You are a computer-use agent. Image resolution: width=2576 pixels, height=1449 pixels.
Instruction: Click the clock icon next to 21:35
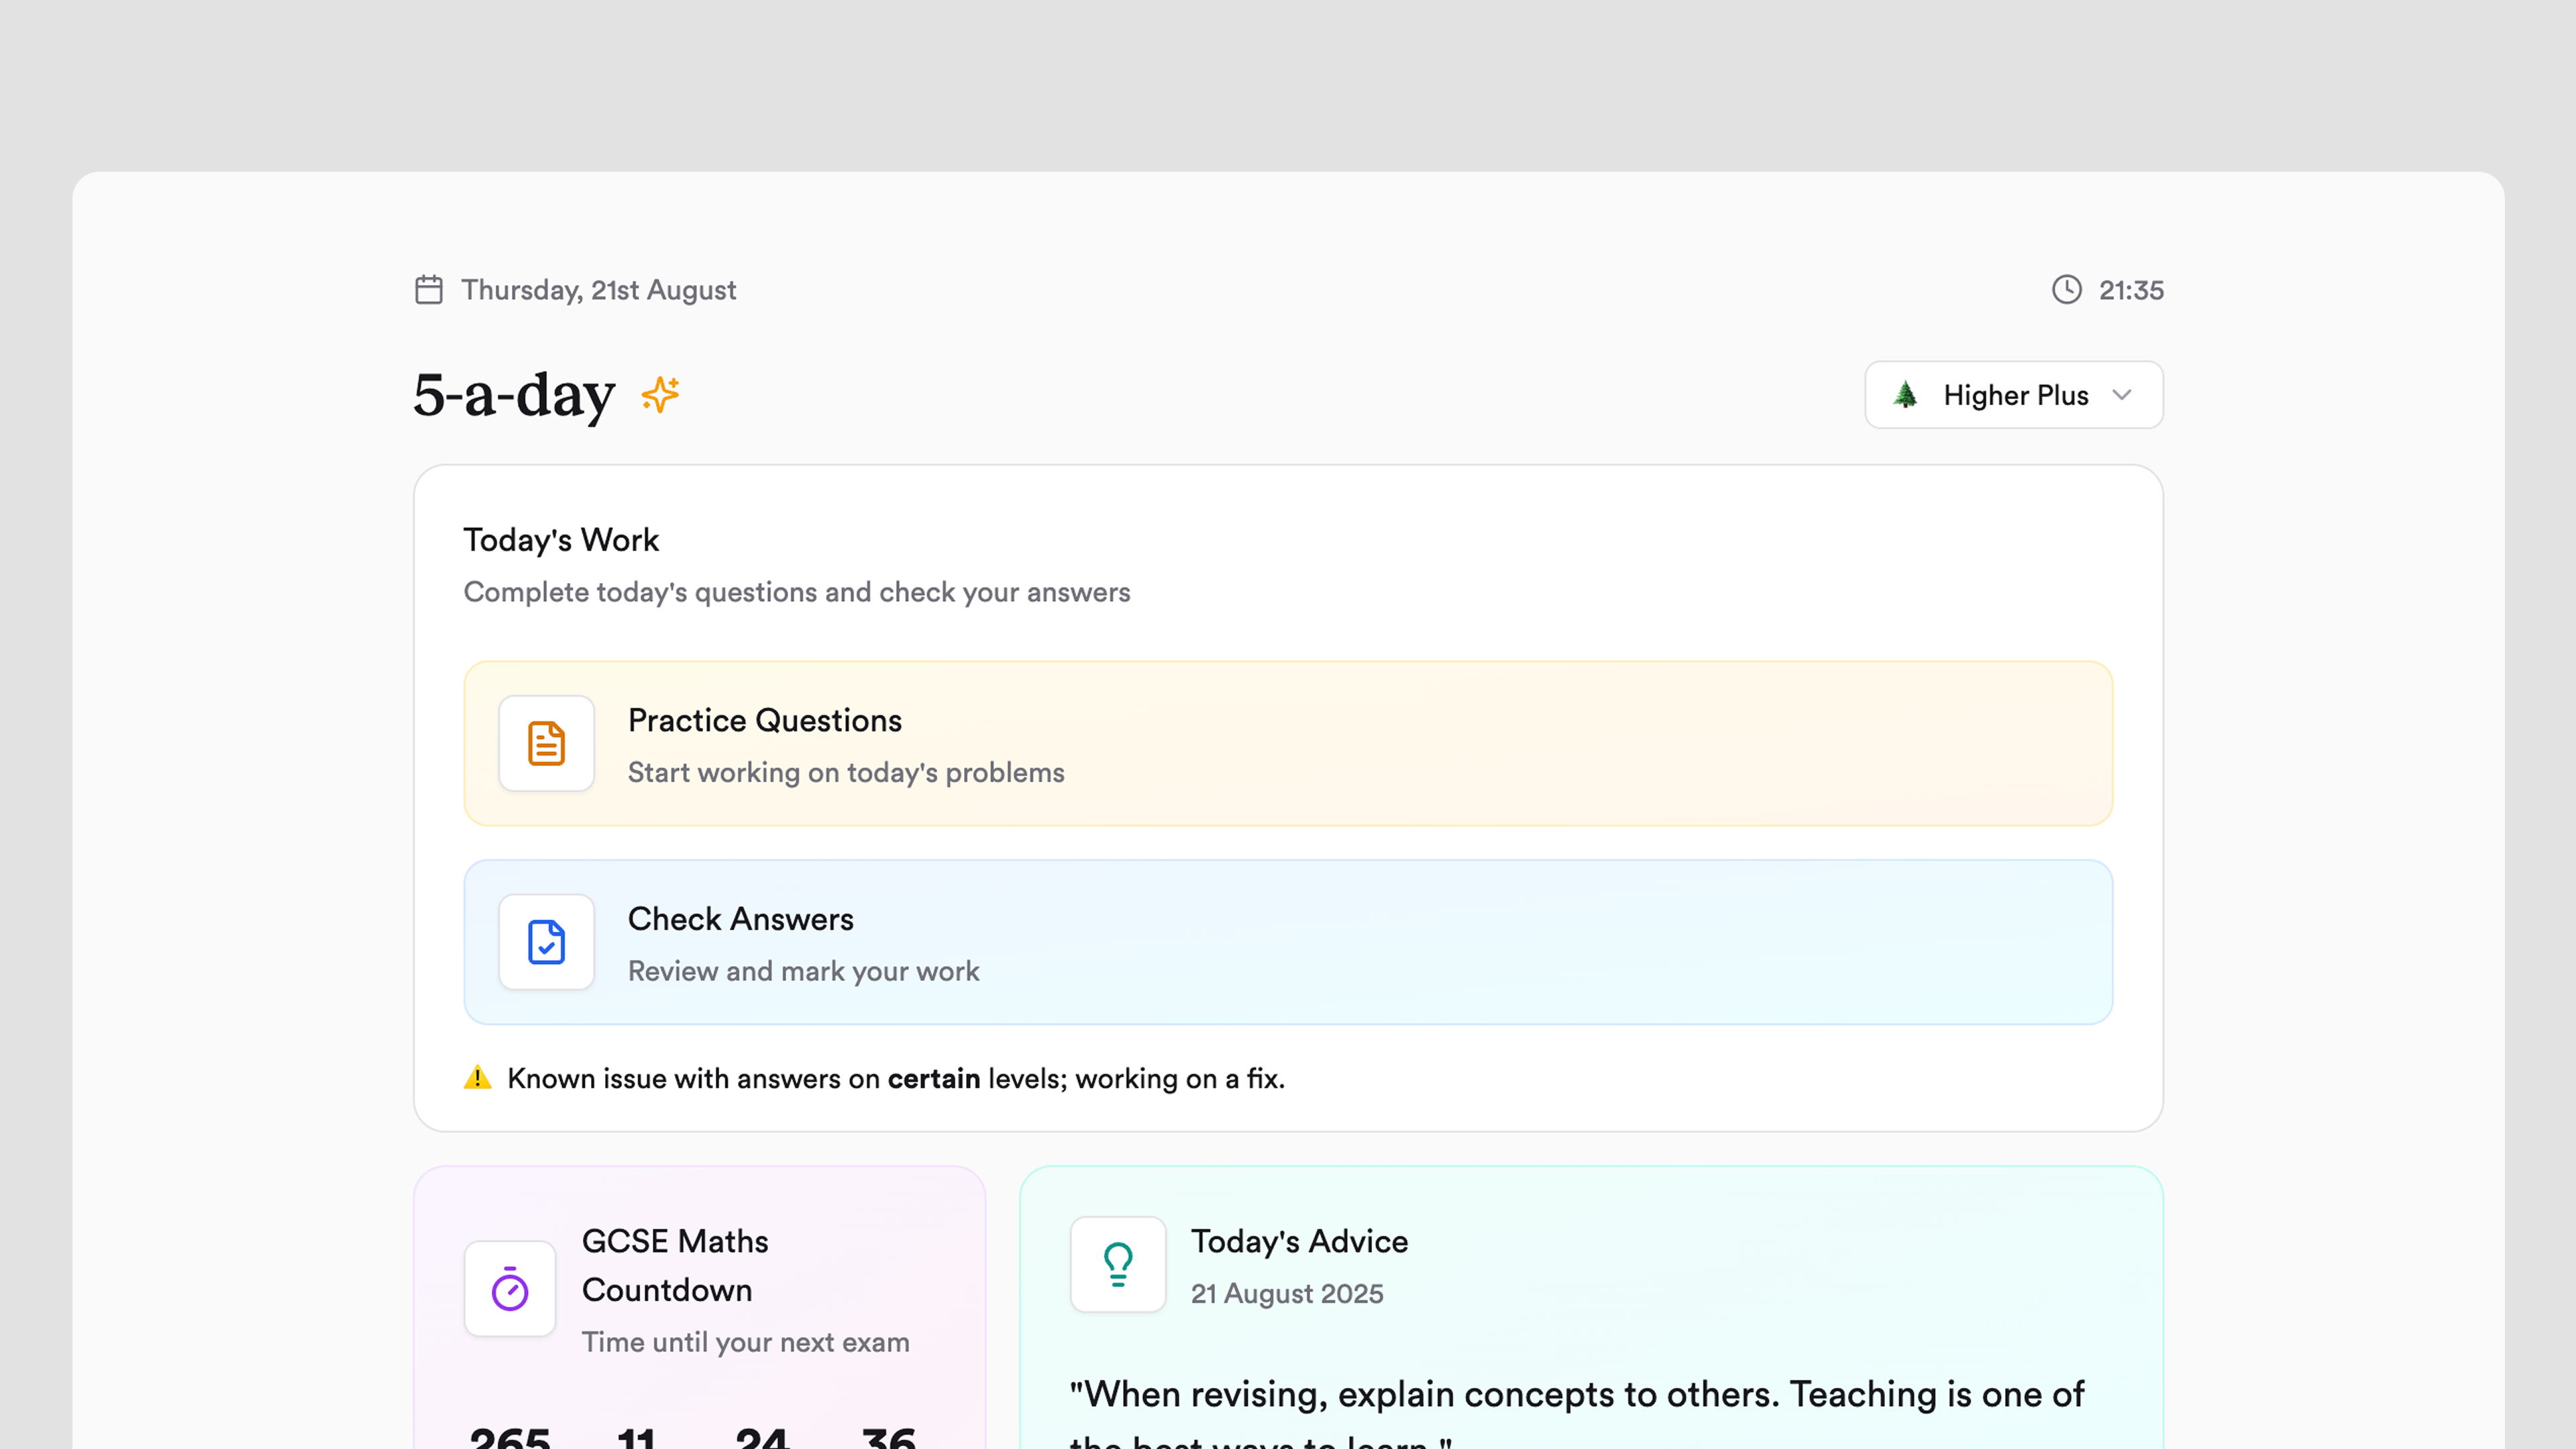[x=2067, y=290]
